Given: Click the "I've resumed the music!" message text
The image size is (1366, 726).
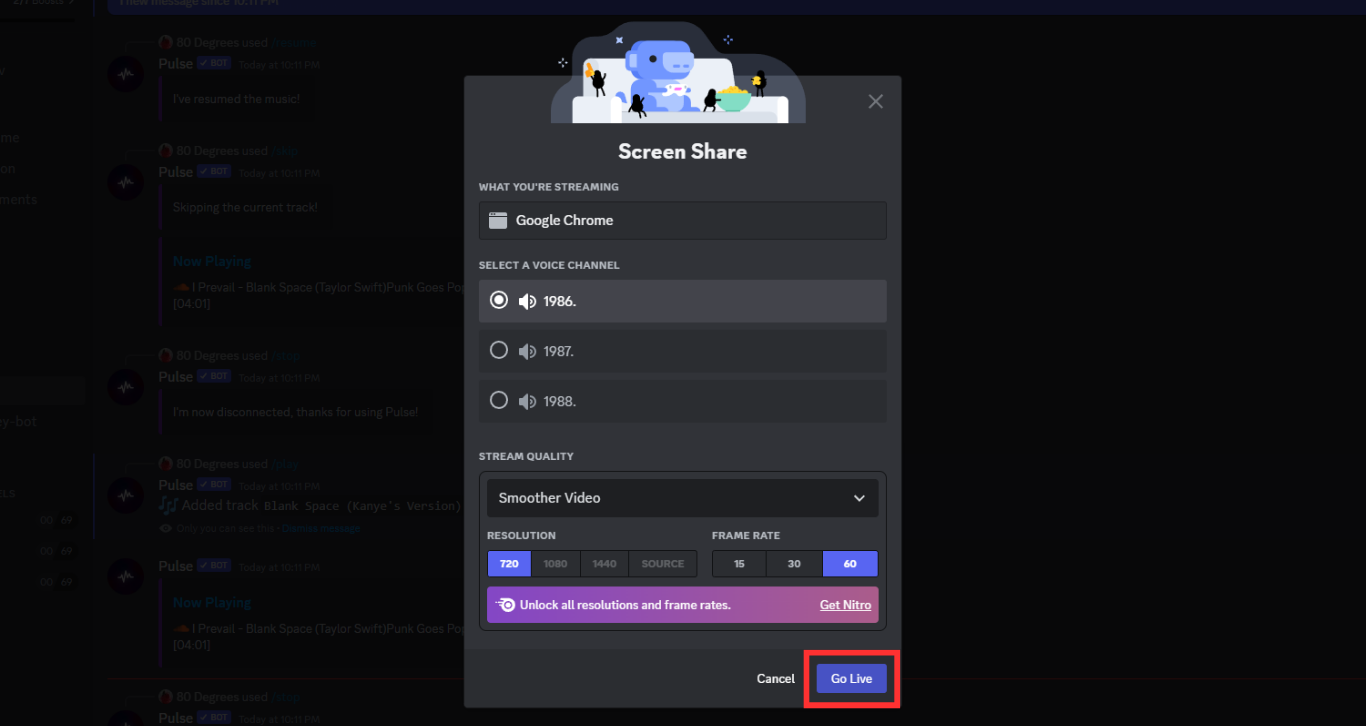Looking at the screenshot, I should coord(236,99).
